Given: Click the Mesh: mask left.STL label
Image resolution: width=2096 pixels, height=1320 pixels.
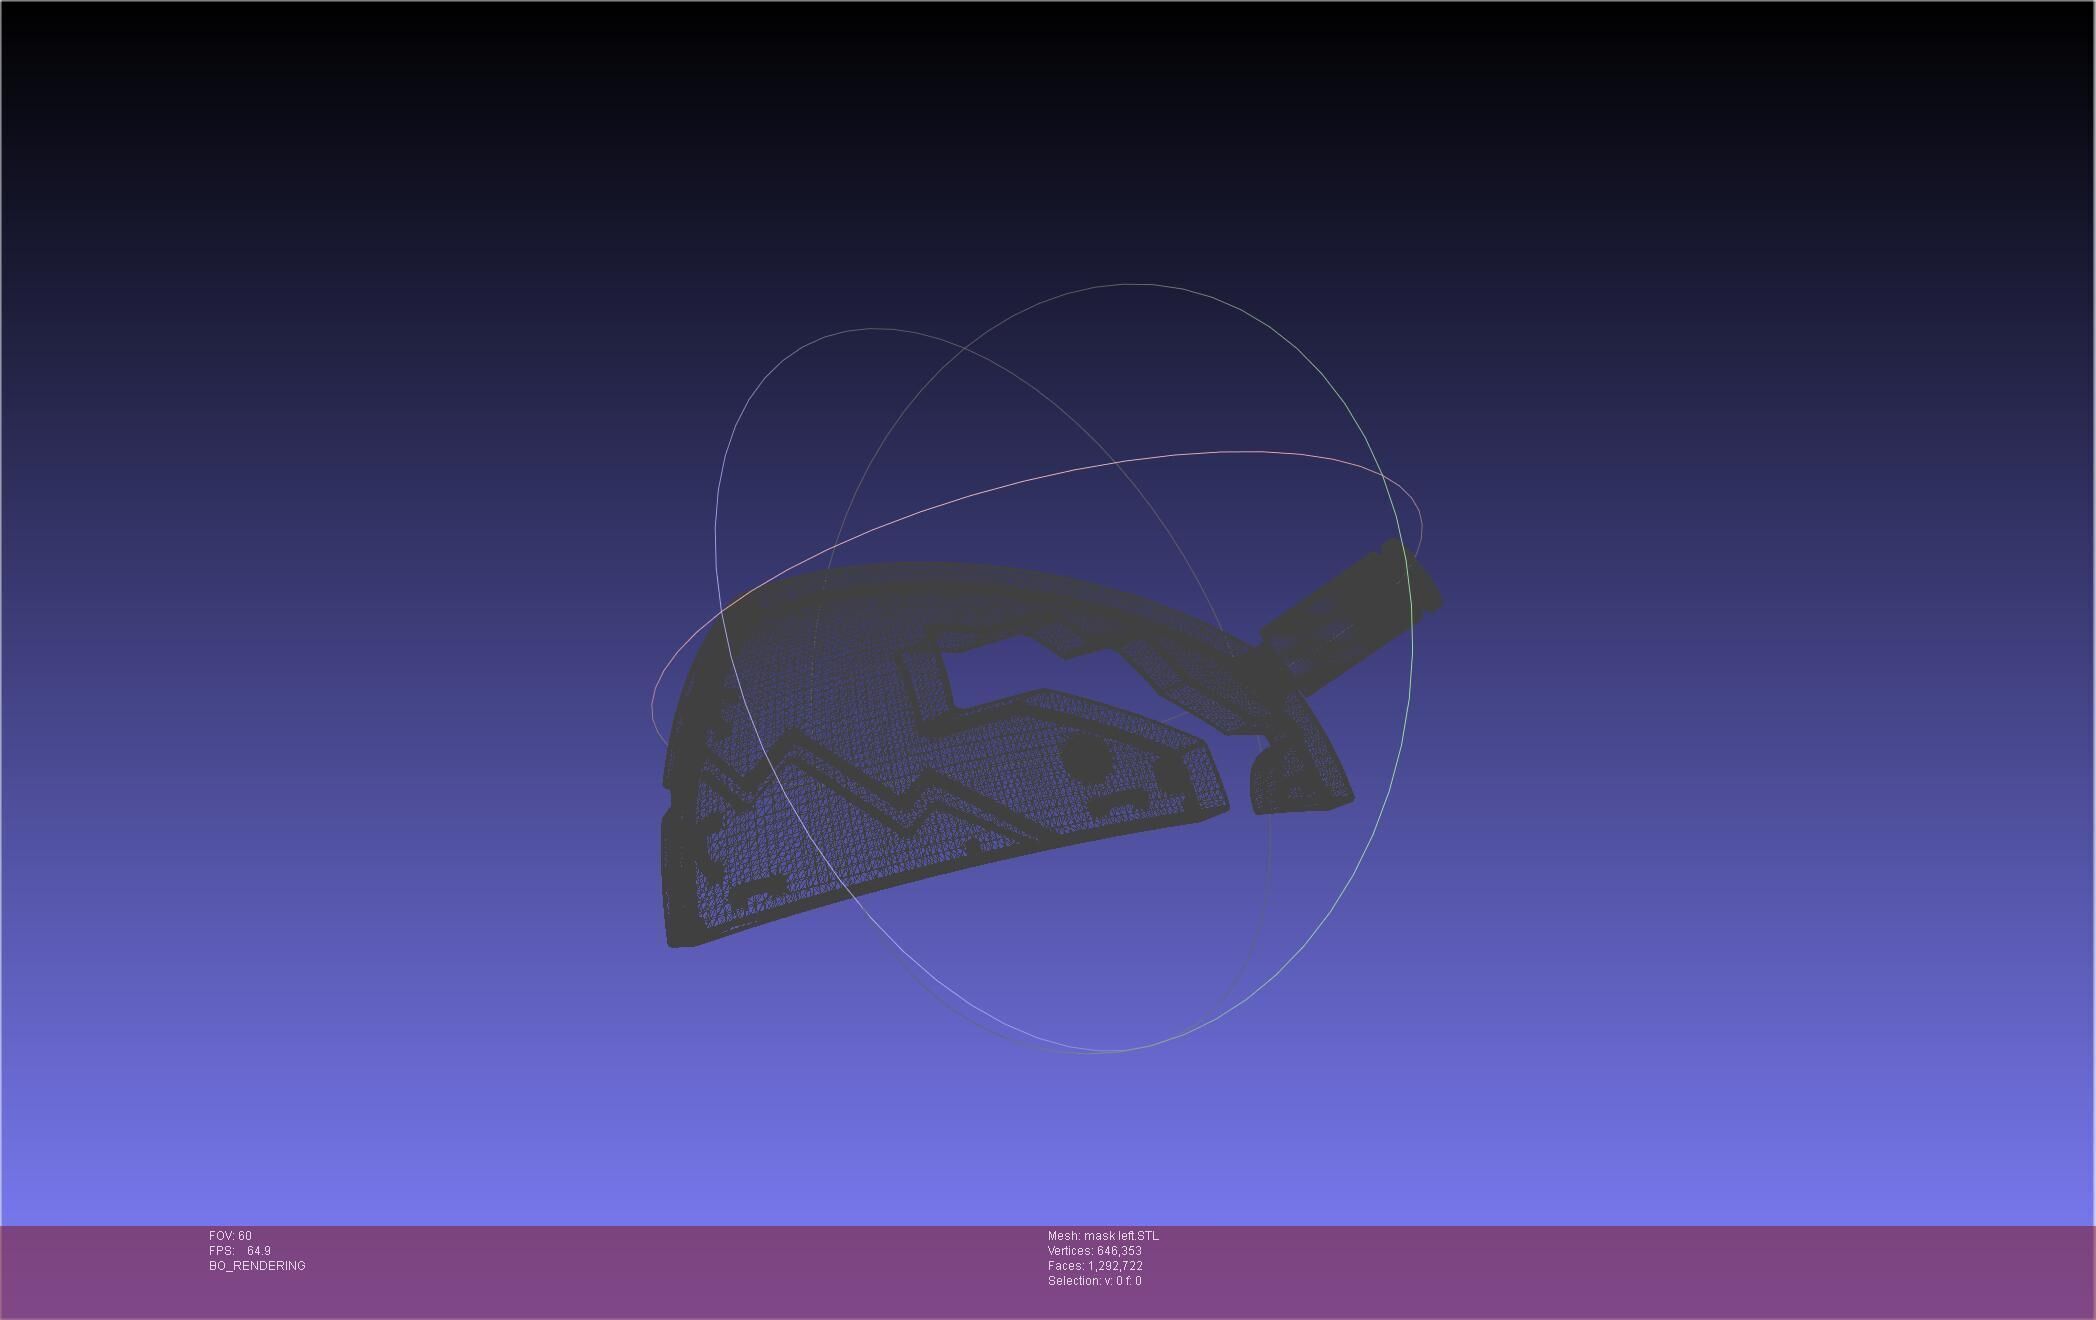Looking at the screenshot, I should pos(1103,1236).
